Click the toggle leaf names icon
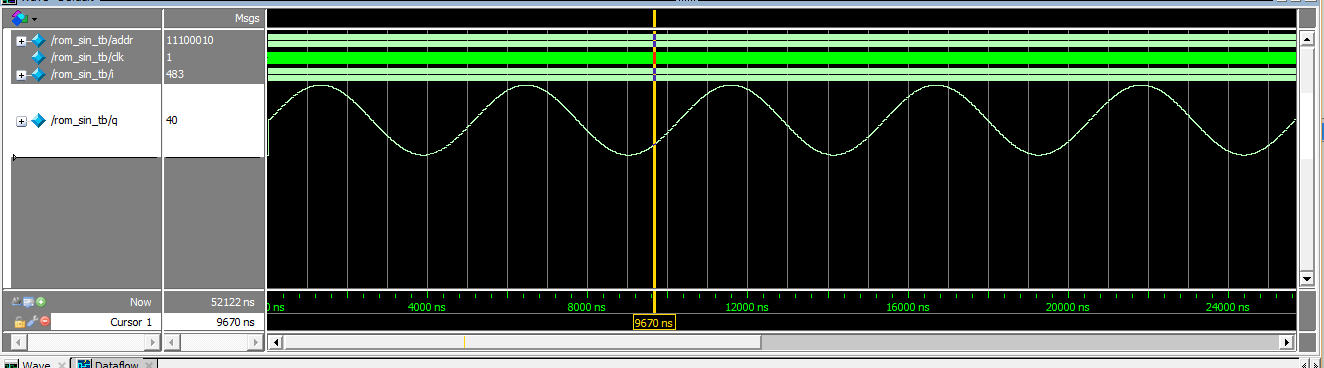The image size is (1324, 368). coord(17,301)
